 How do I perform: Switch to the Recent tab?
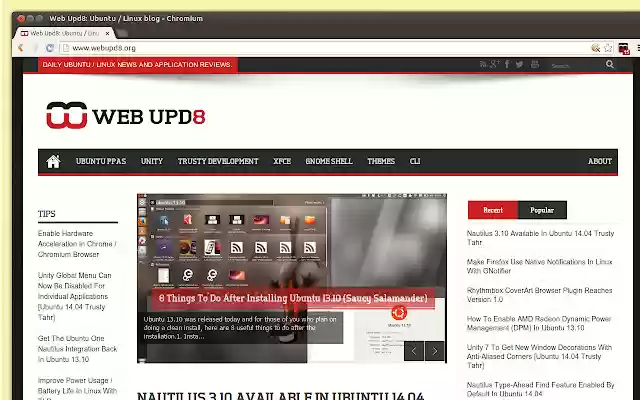click(493, 210)
